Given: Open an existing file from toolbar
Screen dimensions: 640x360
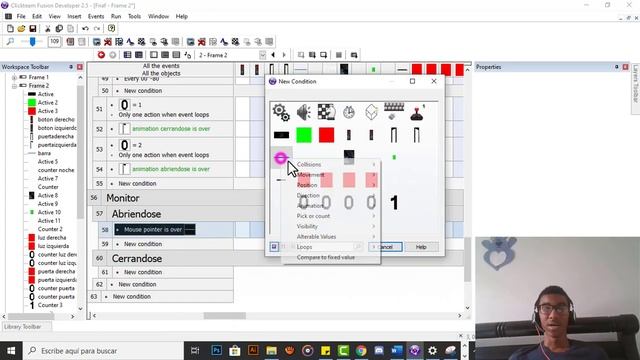Looking at the screenshot, I should [21, 29].
